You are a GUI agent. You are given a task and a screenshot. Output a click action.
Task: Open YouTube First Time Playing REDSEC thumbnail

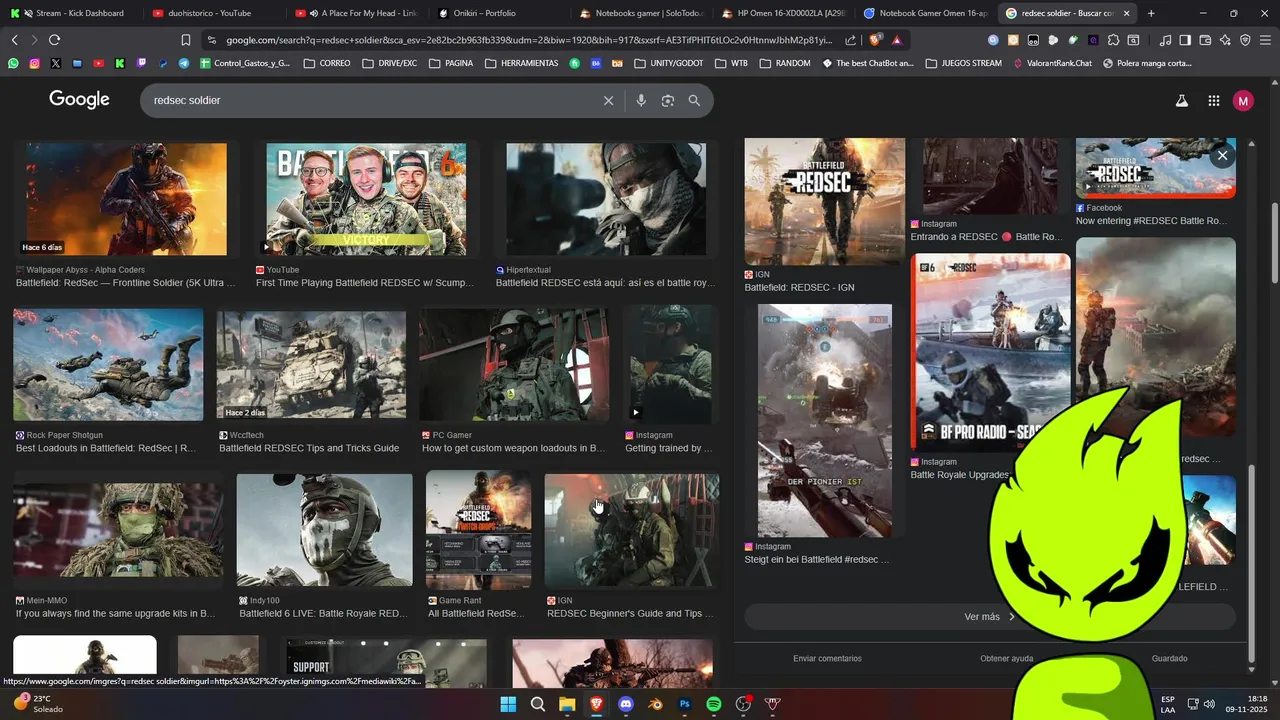366,199
